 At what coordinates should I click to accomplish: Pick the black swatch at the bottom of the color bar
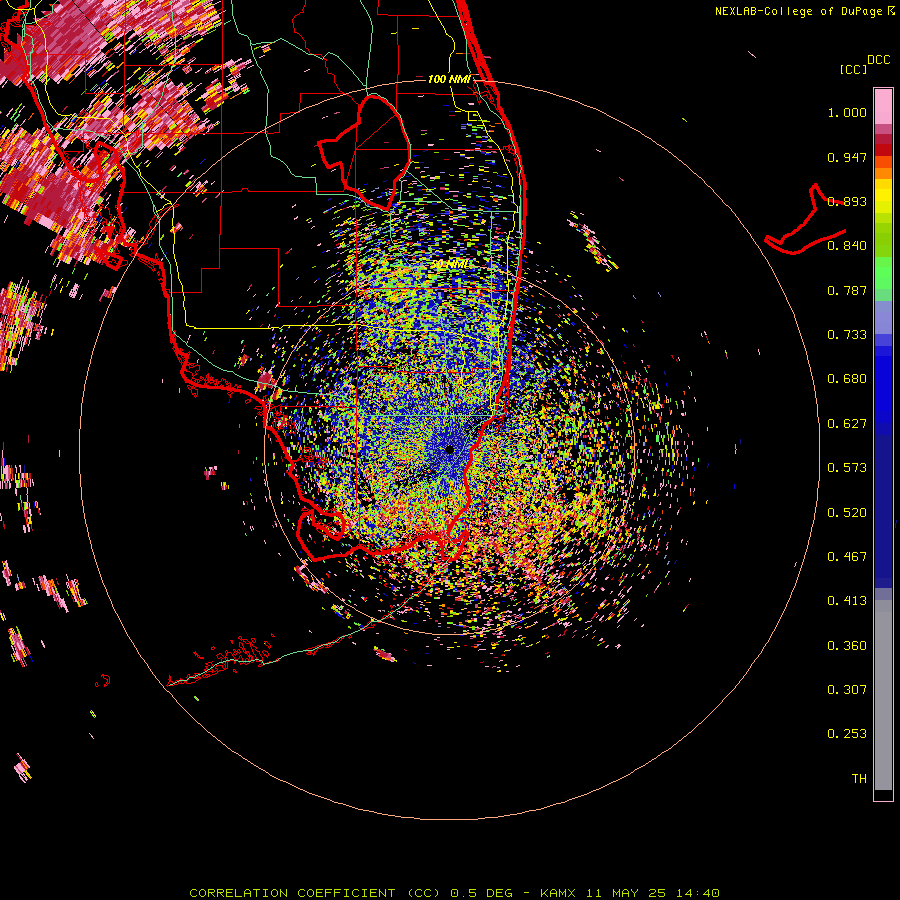(883, 794)
